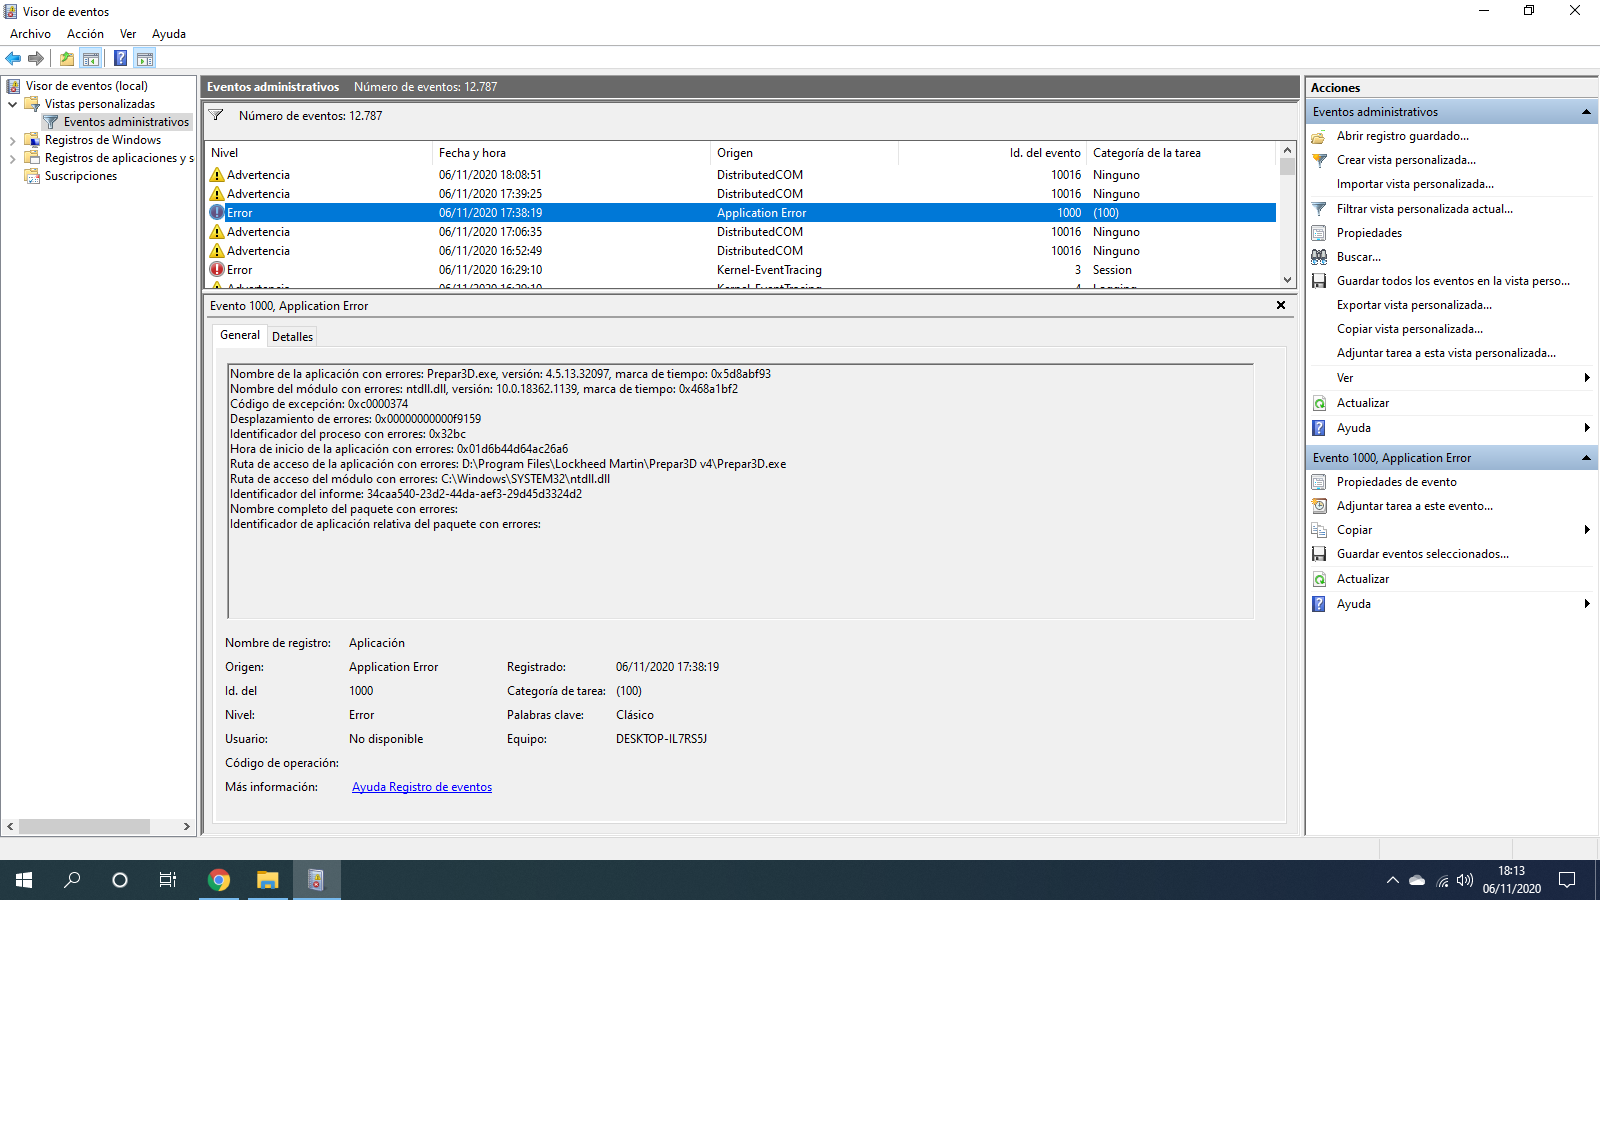Screen dimensions: 1600x1140
Task: Collapse the Evento 1000, Application Error actions section
Action: point(1586,458)
